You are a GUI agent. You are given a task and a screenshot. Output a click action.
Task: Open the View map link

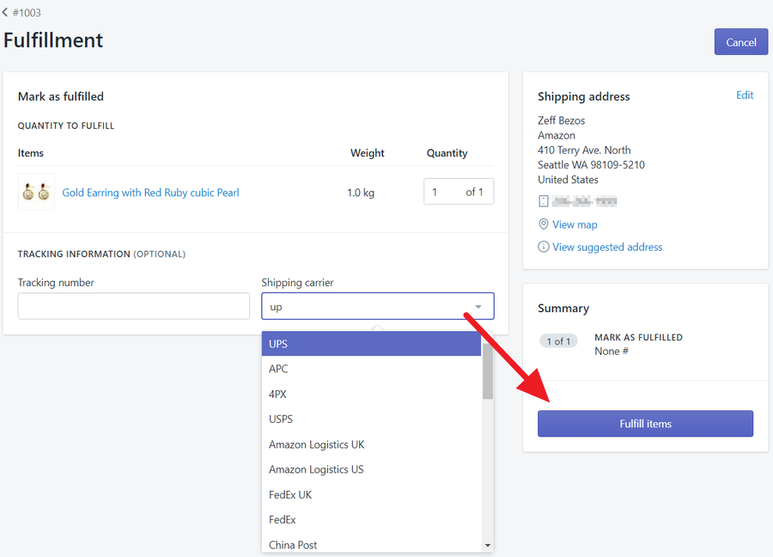tap(574, 225)
